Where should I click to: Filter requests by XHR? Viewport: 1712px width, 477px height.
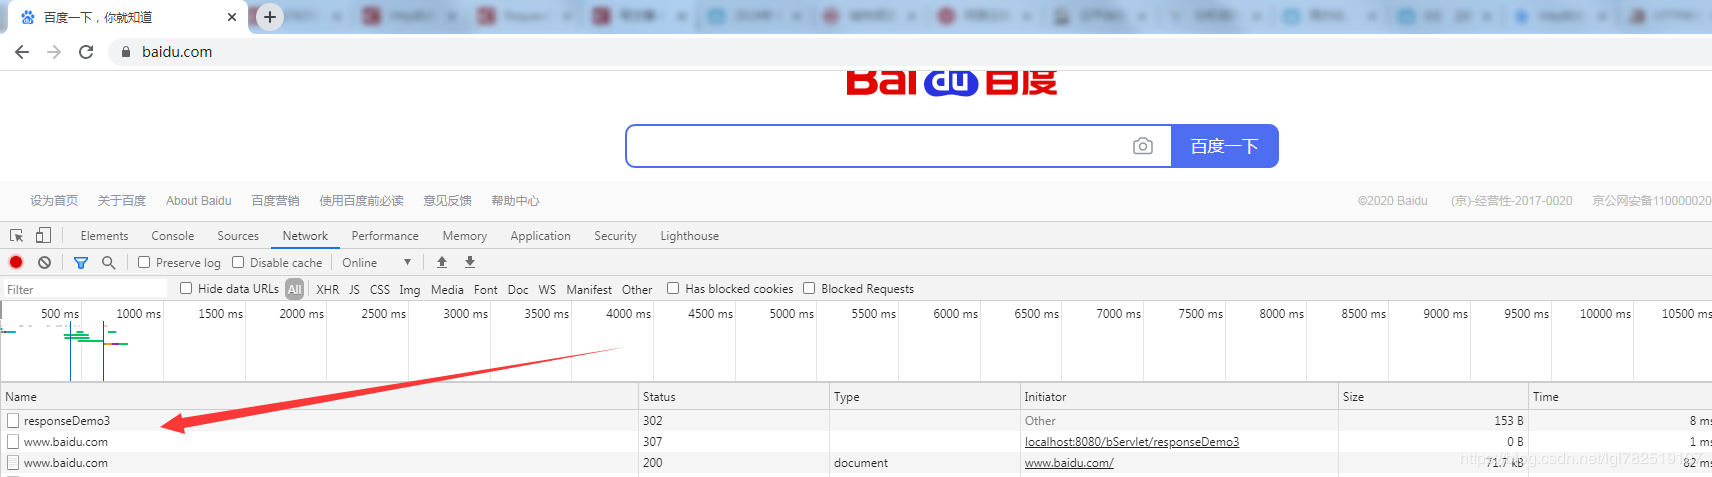point(328,289)
